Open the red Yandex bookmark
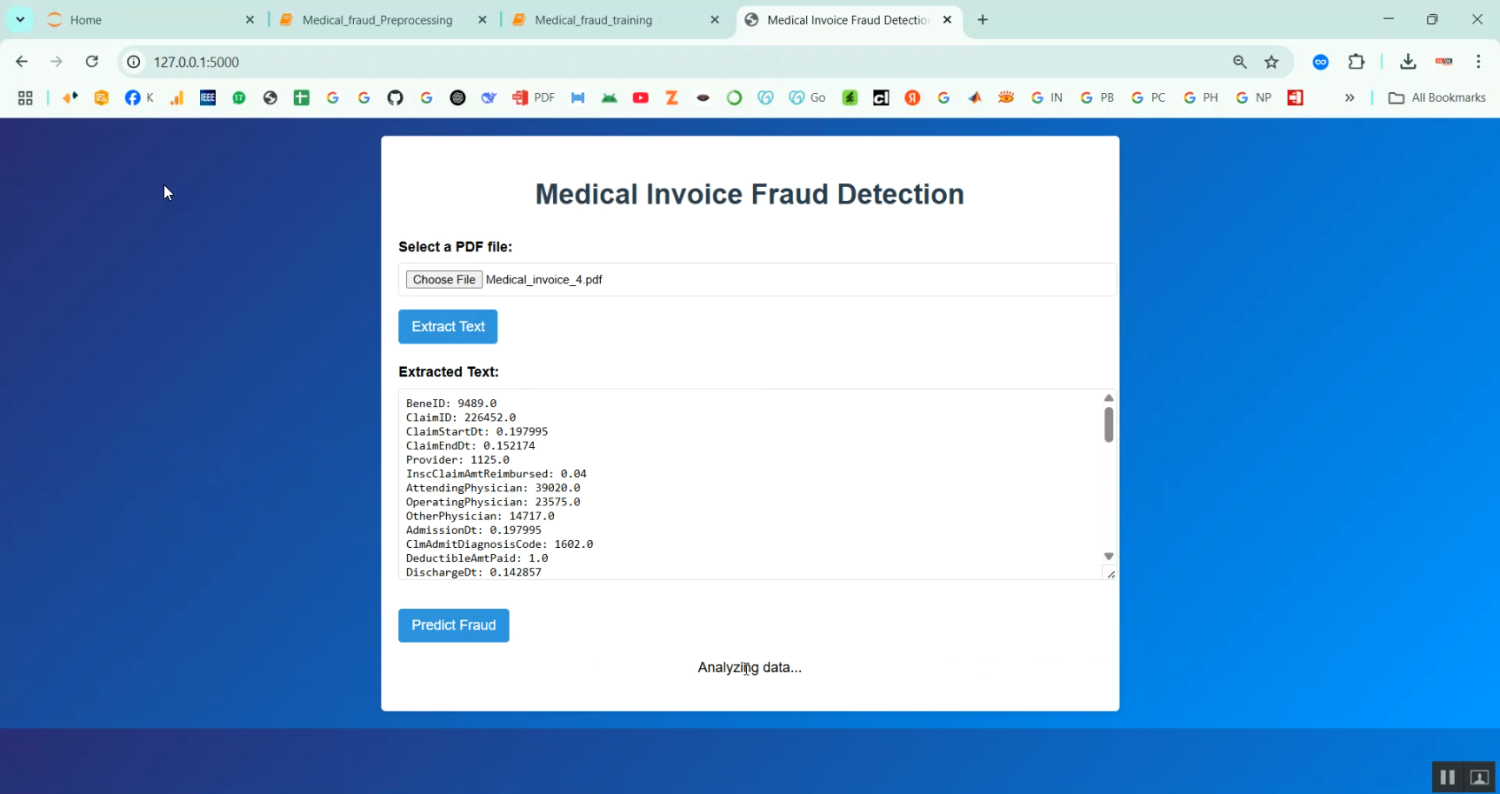 click(912, 98)
